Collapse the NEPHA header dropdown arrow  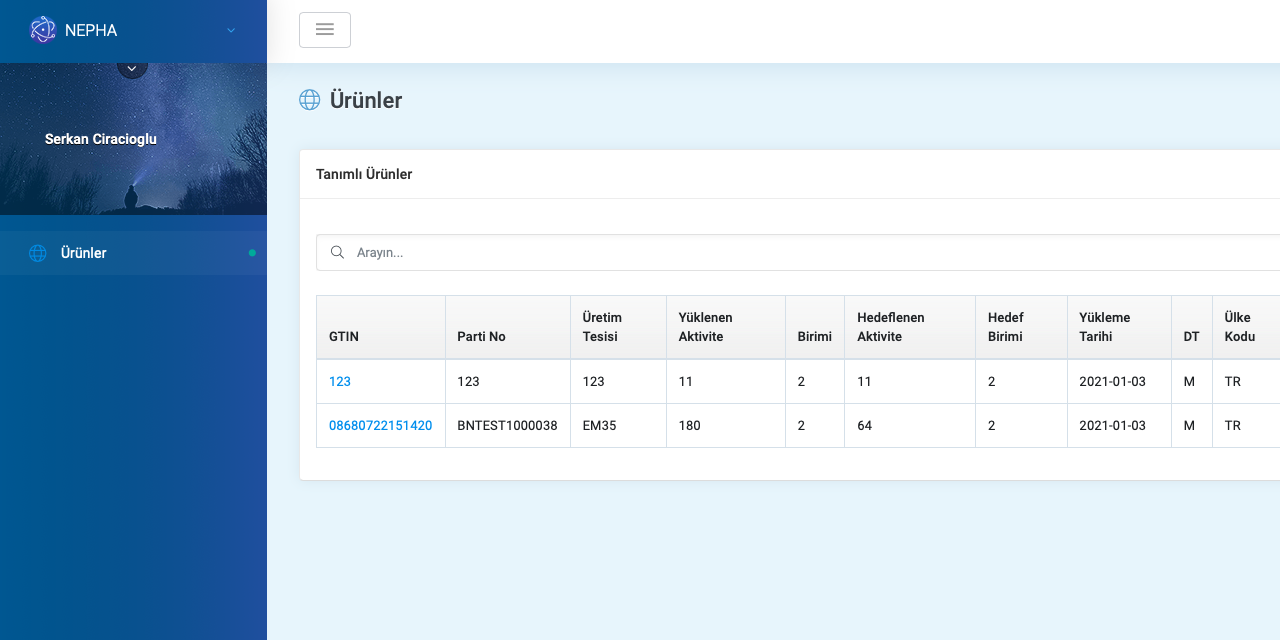tap(231, 30)
